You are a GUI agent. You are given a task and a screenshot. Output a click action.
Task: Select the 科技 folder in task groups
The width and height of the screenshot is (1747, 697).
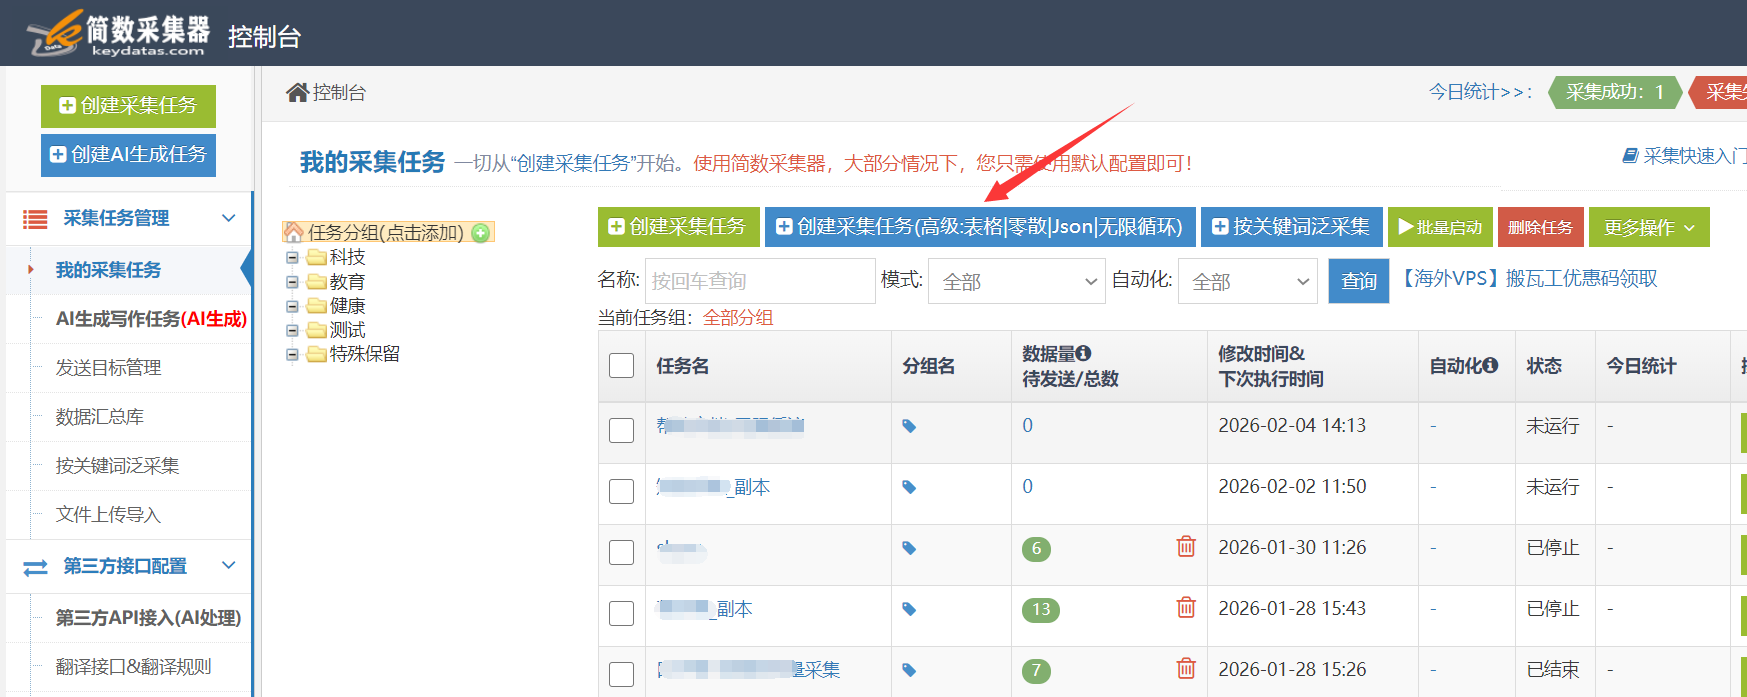click(x=347, y=258)
